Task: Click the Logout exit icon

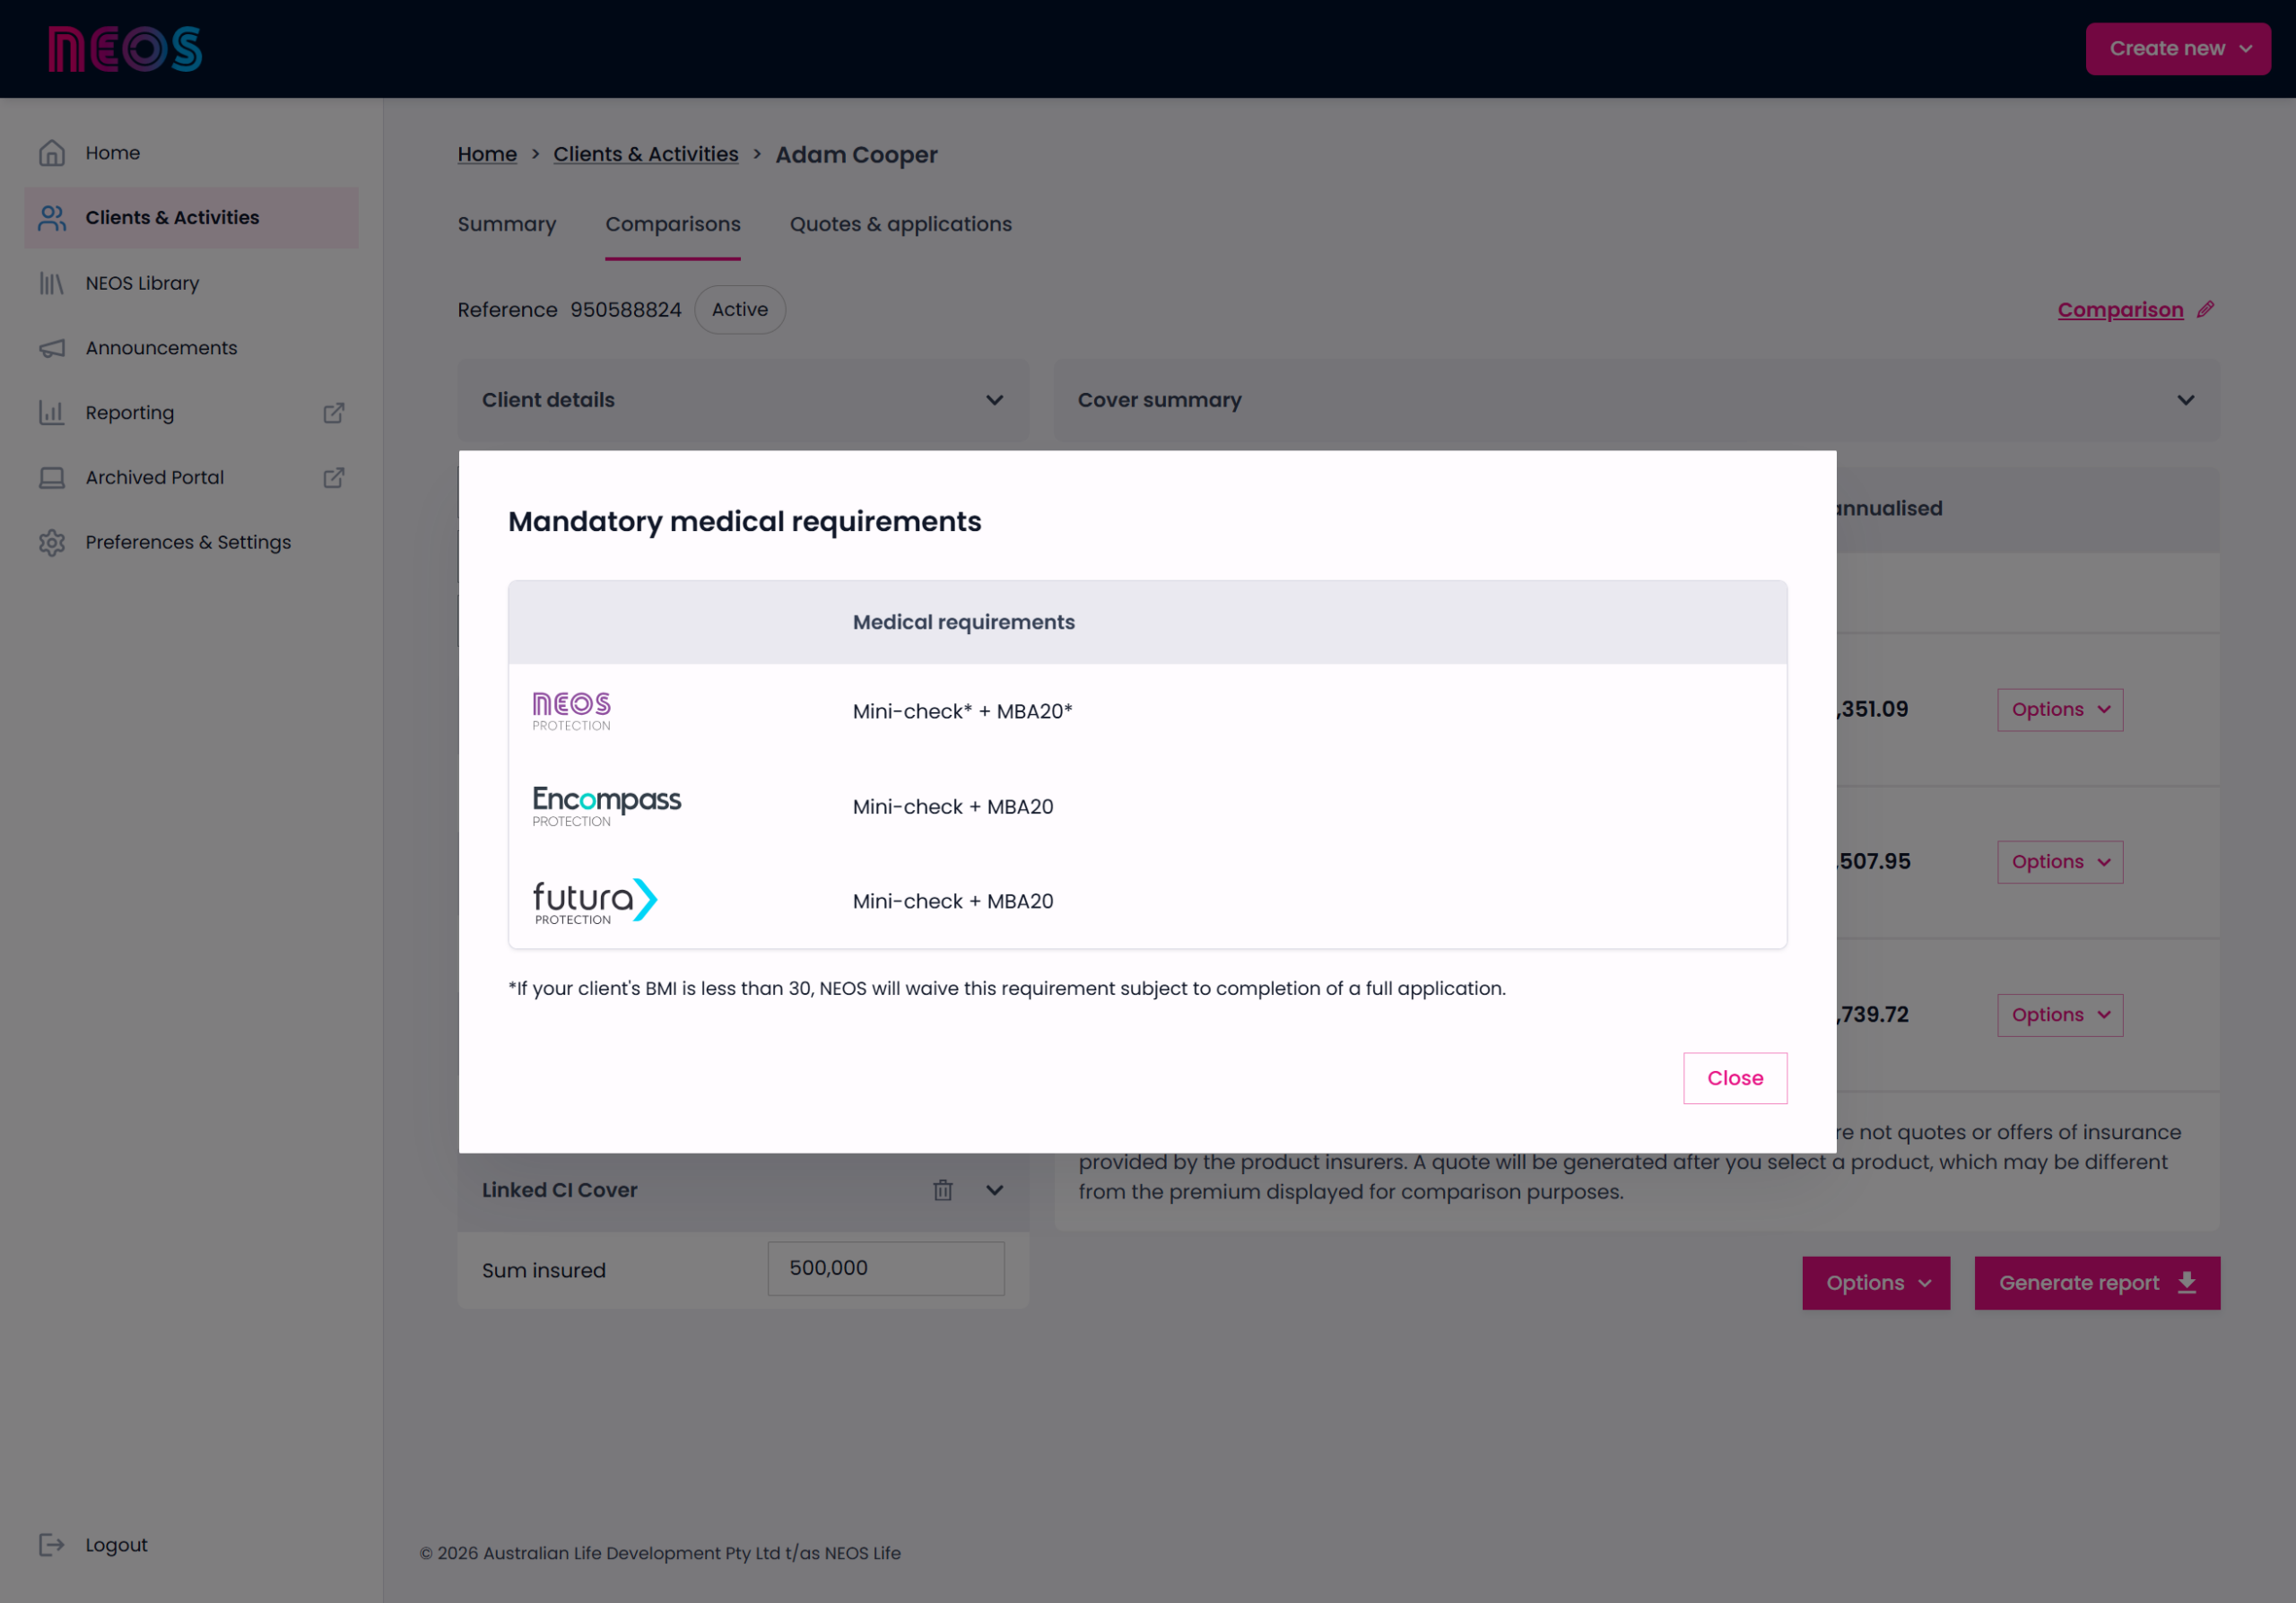Action: 52,1545
